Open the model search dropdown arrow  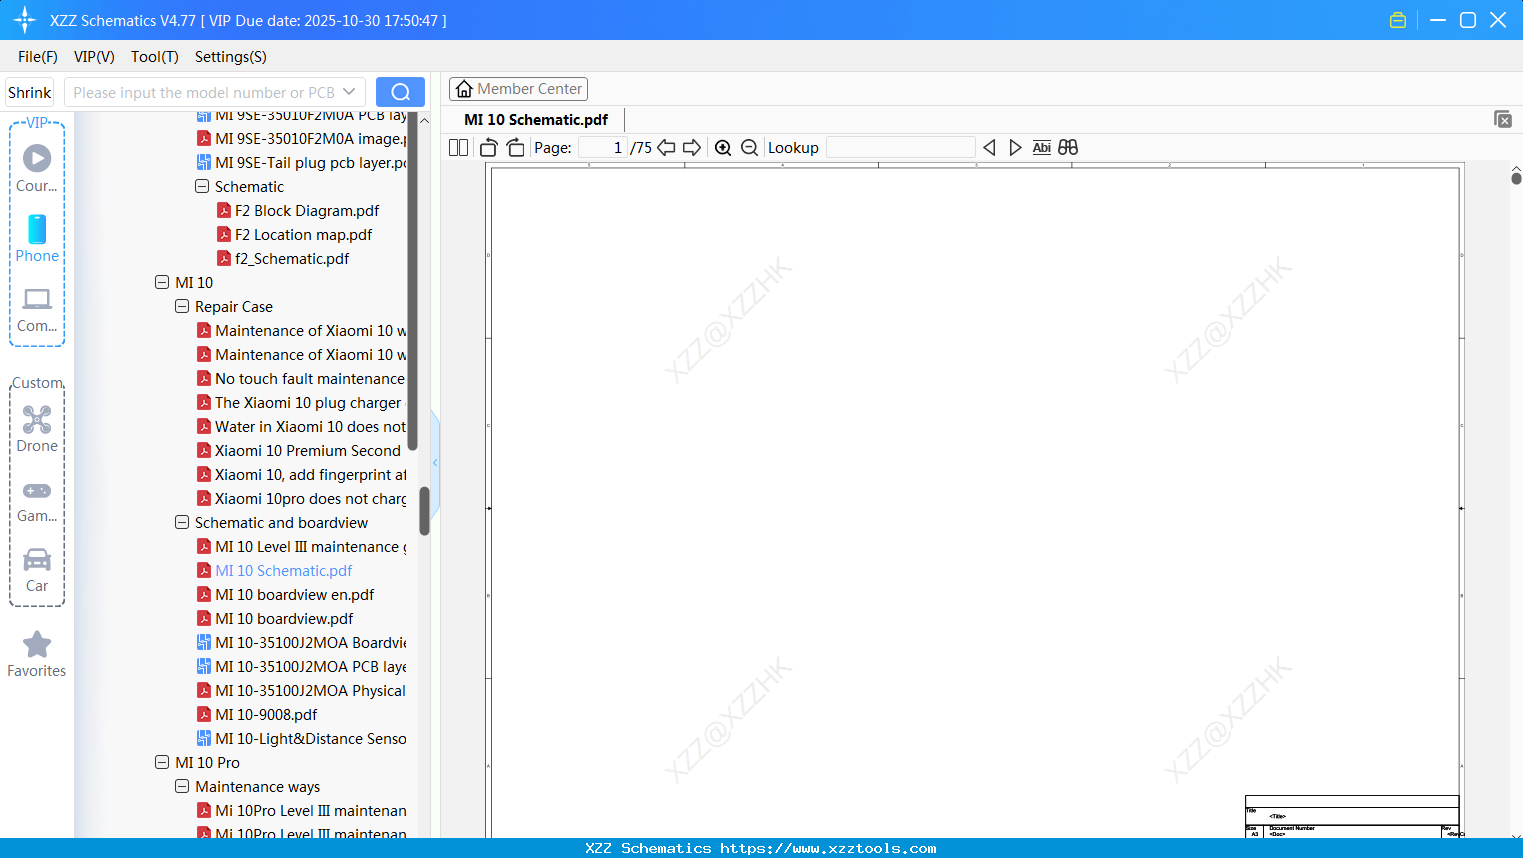click(349, 92)
